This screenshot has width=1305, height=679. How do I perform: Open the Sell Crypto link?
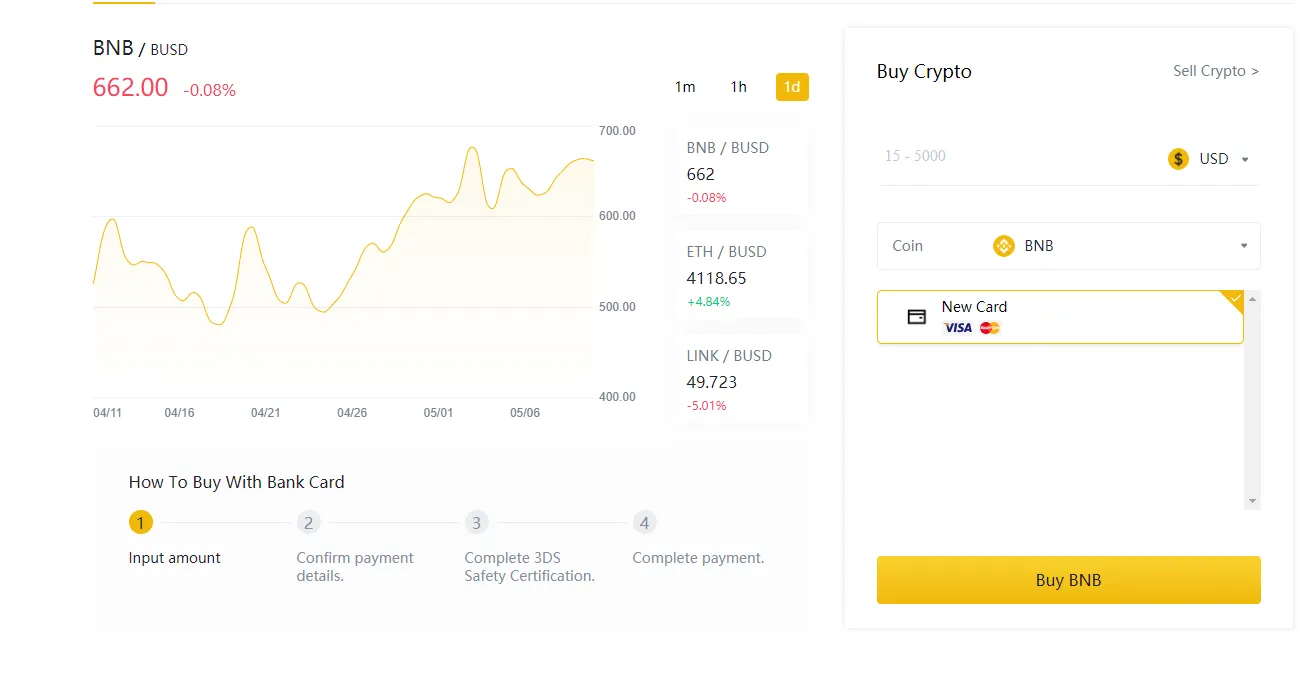tap(1215, 71)
